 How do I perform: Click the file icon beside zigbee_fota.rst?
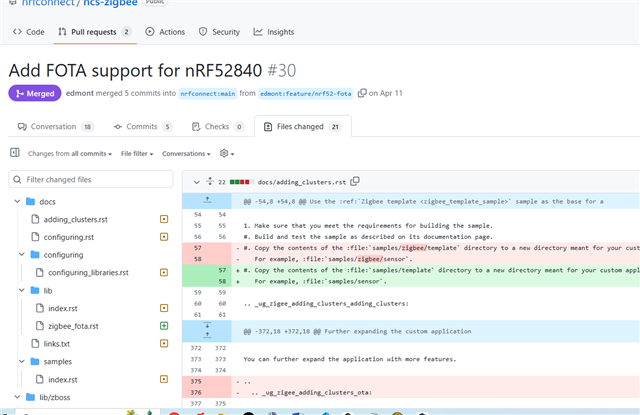coord(40,326)
